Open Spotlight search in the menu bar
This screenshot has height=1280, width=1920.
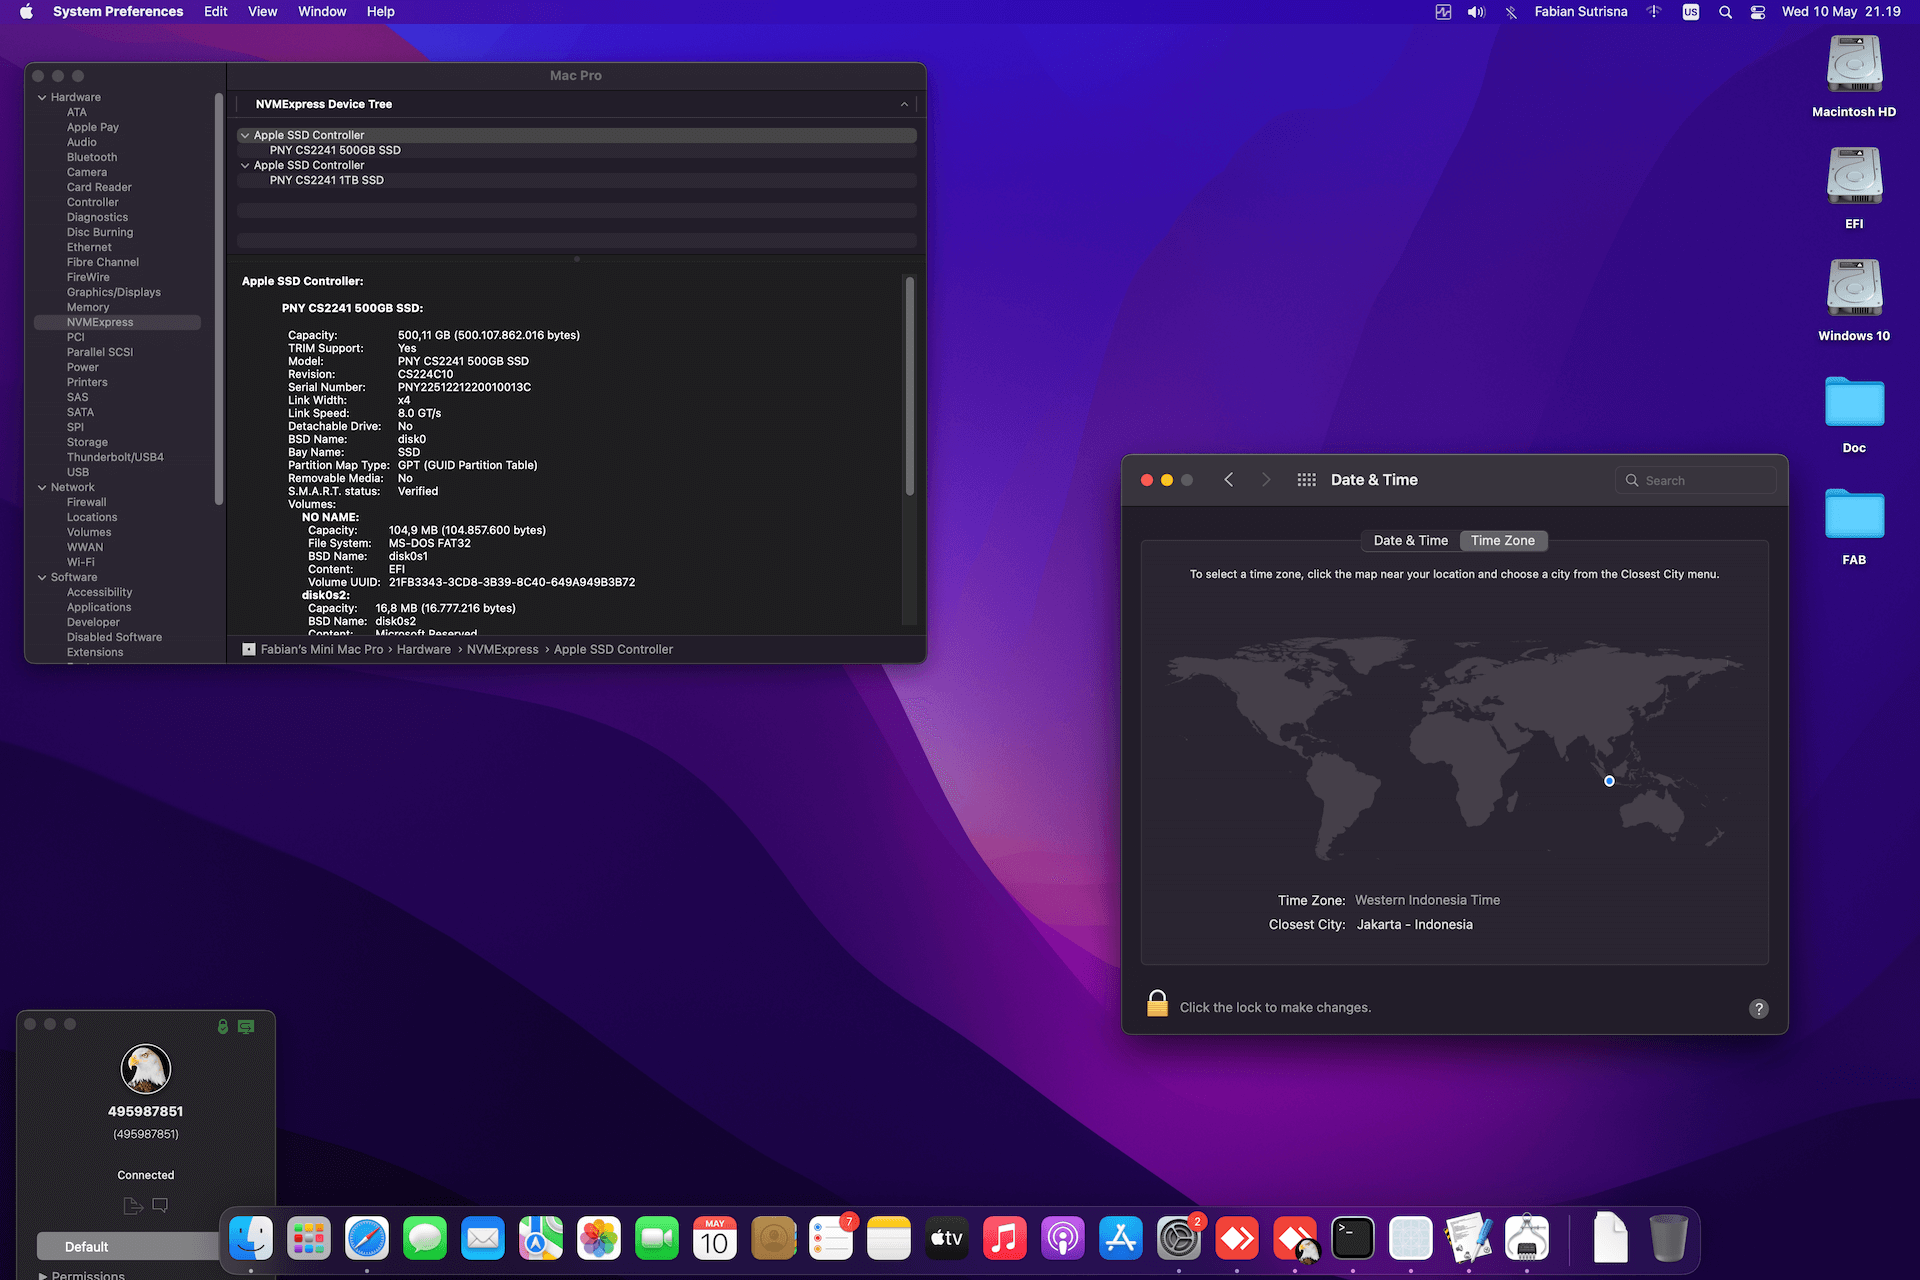(x=1725, y=12)
